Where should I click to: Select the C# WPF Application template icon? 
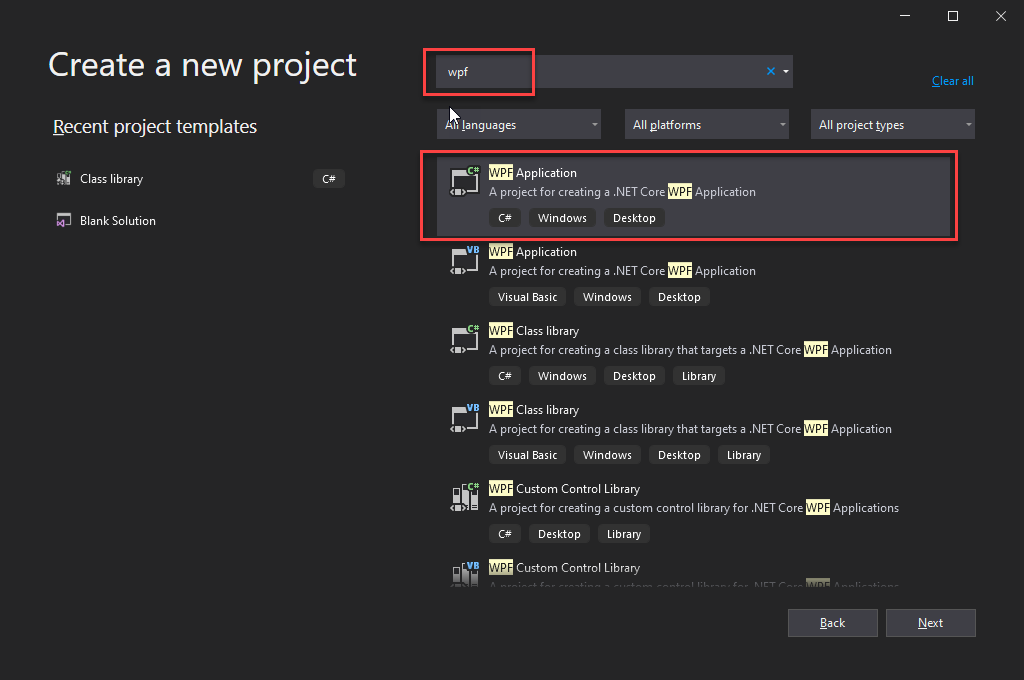pyautogui.click(x=464, y=181)
